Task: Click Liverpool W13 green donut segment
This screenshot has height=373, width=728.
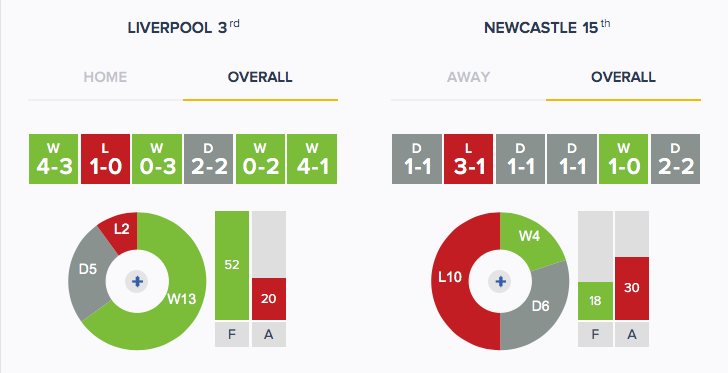Action: pyautogui.click(x=182, y=298)
